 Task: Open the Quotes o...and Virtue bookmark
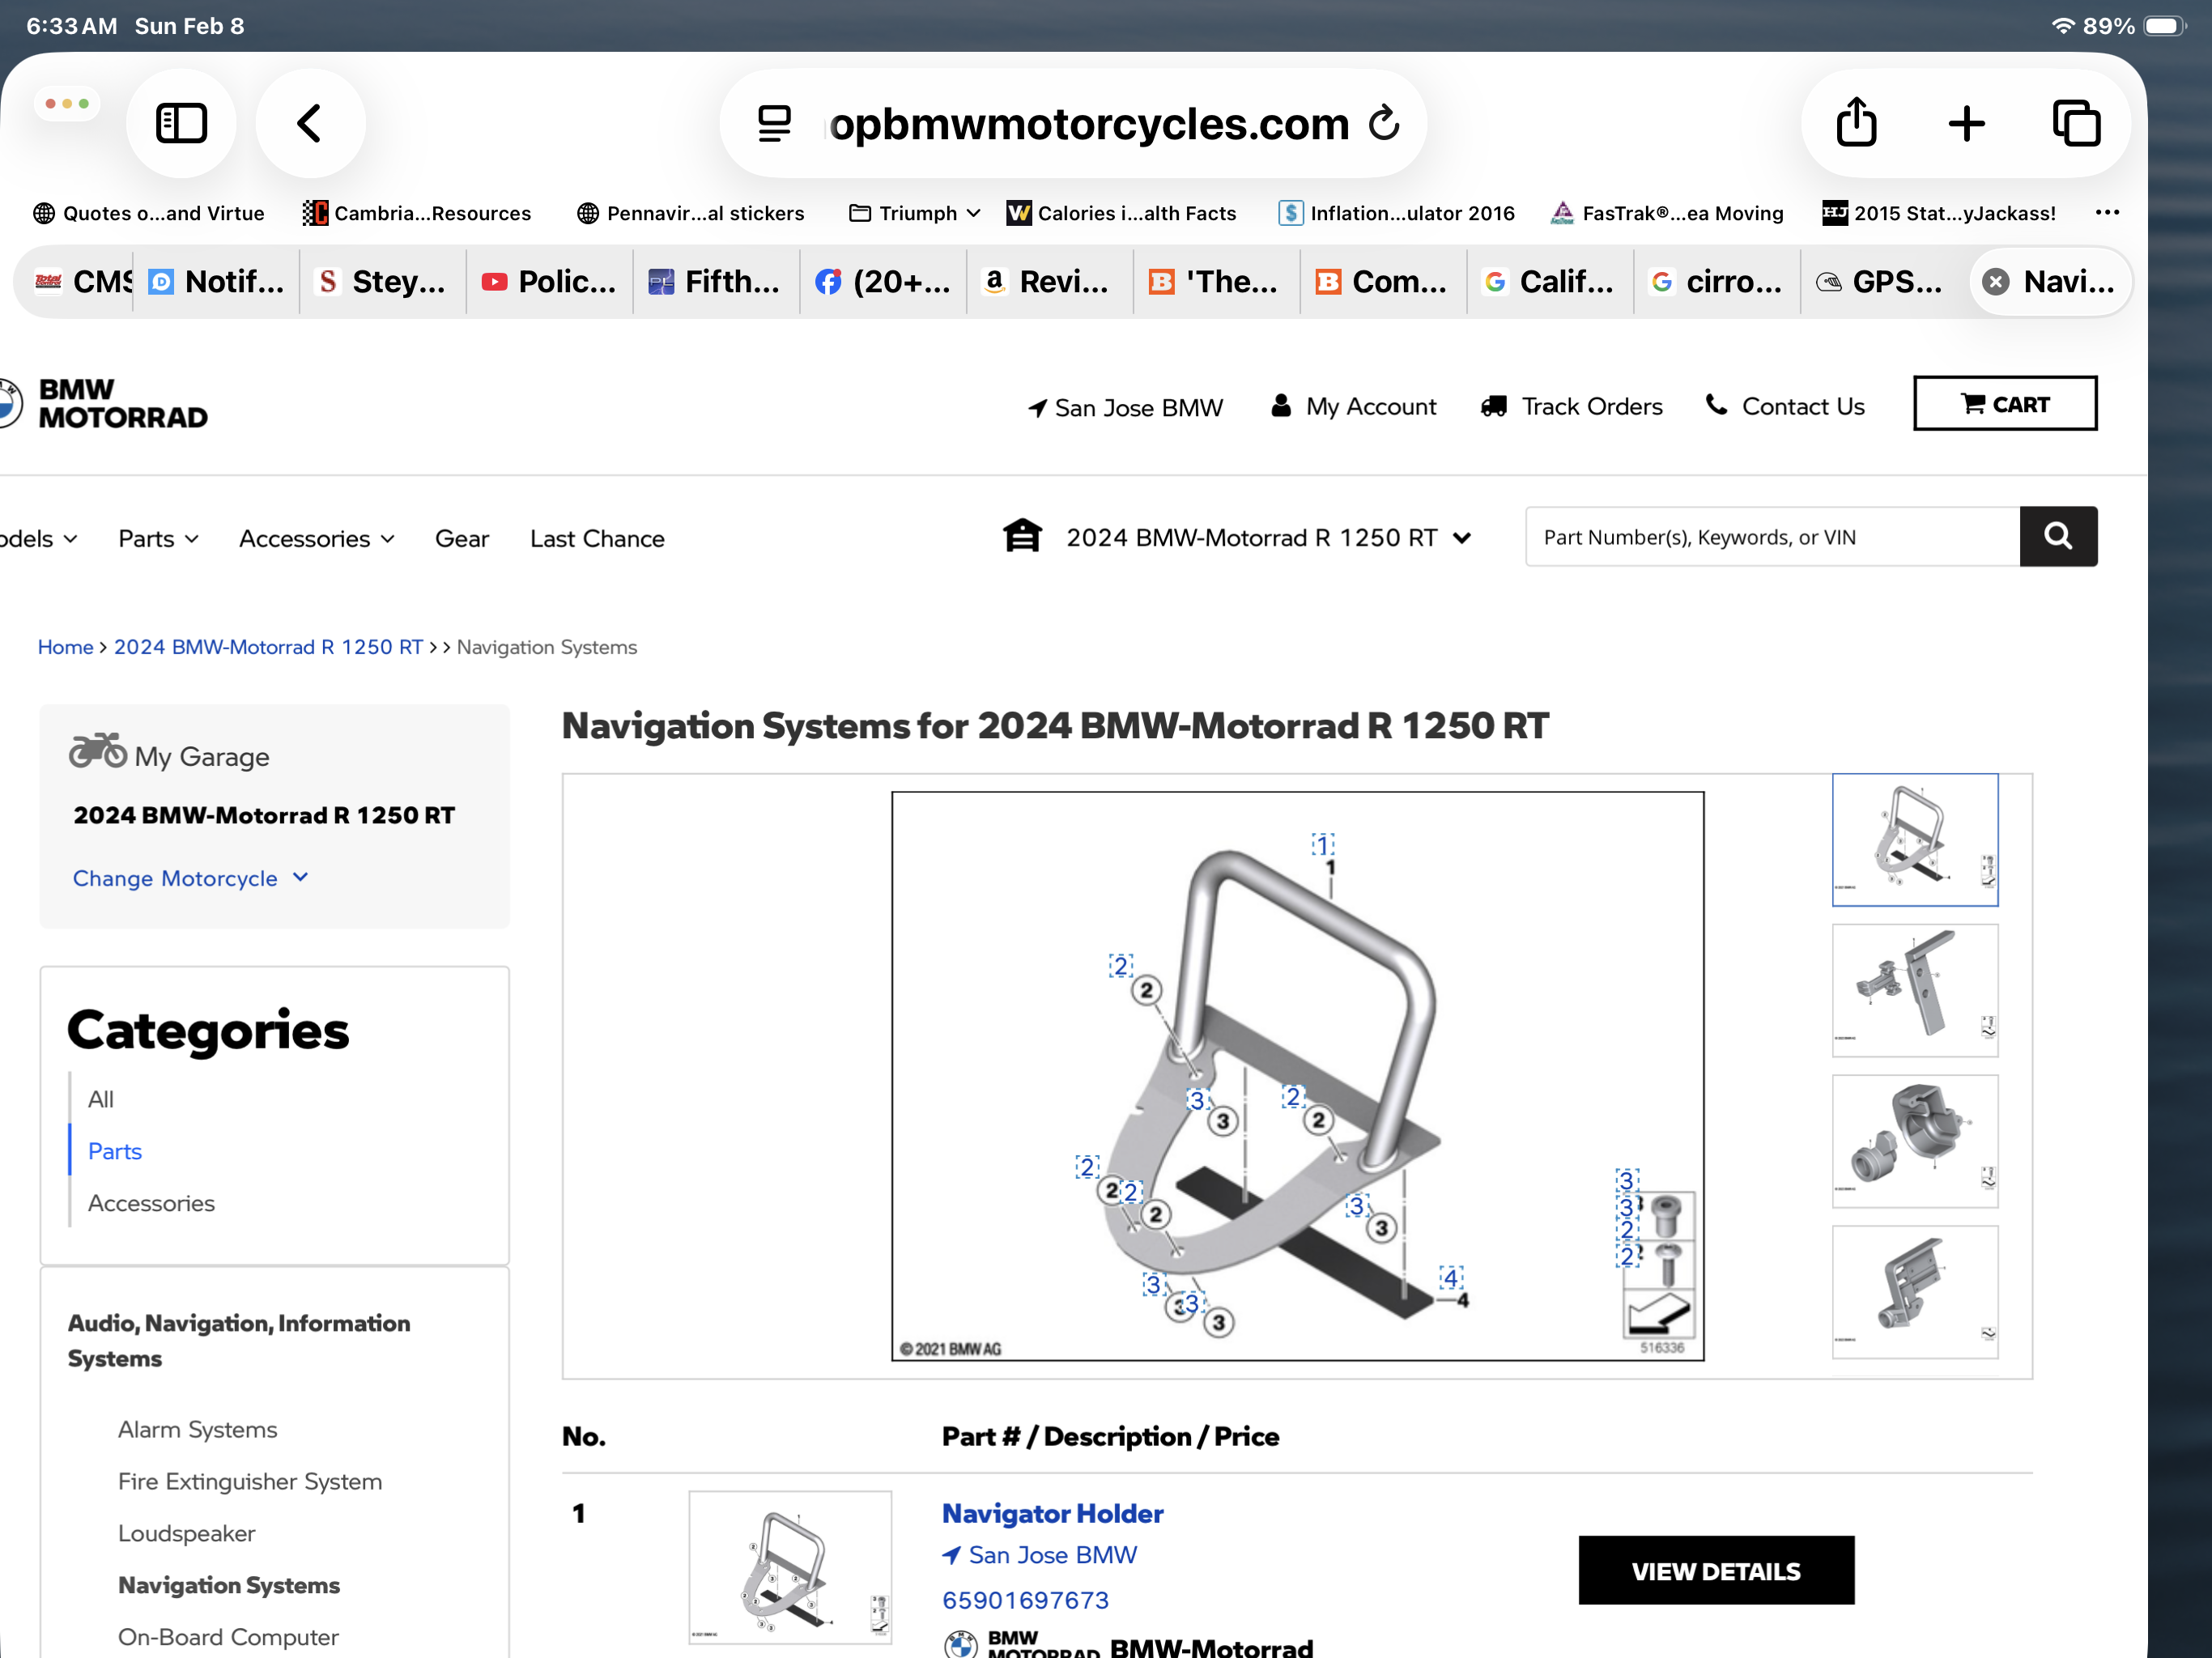149,213
